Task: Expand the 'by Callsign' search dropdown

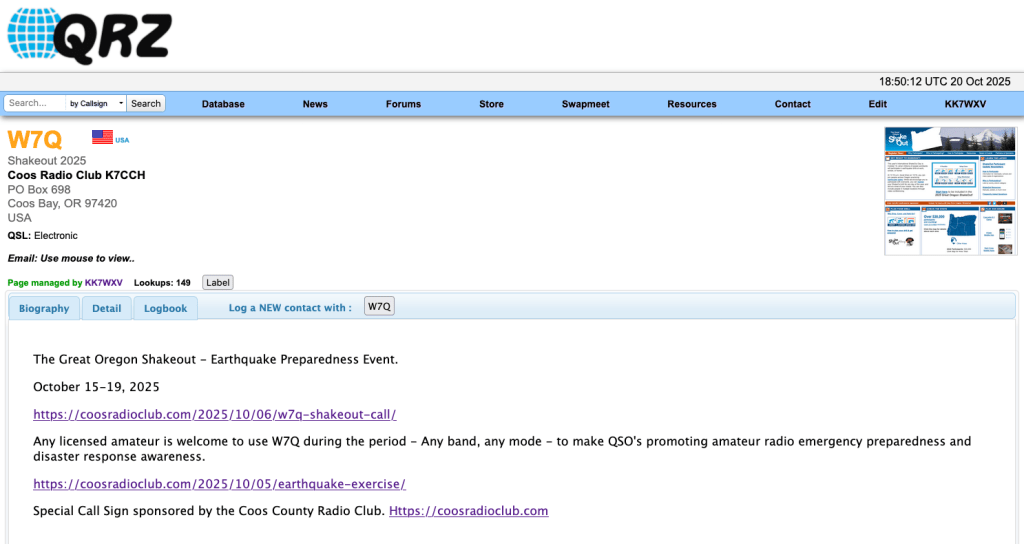Action: (x=96, y=103)
